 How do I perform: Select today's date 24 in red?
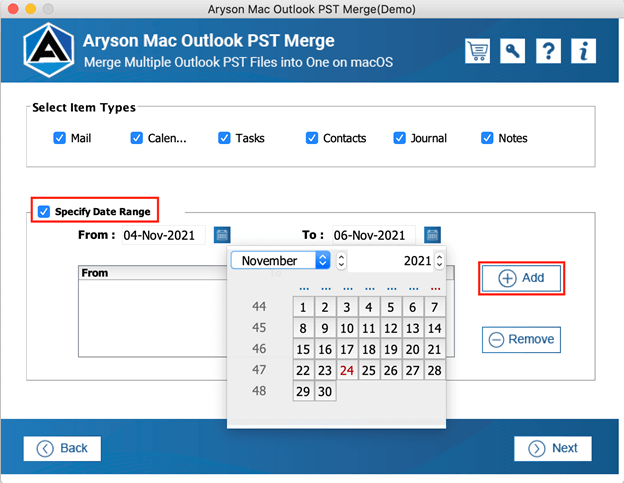[347, 370]
